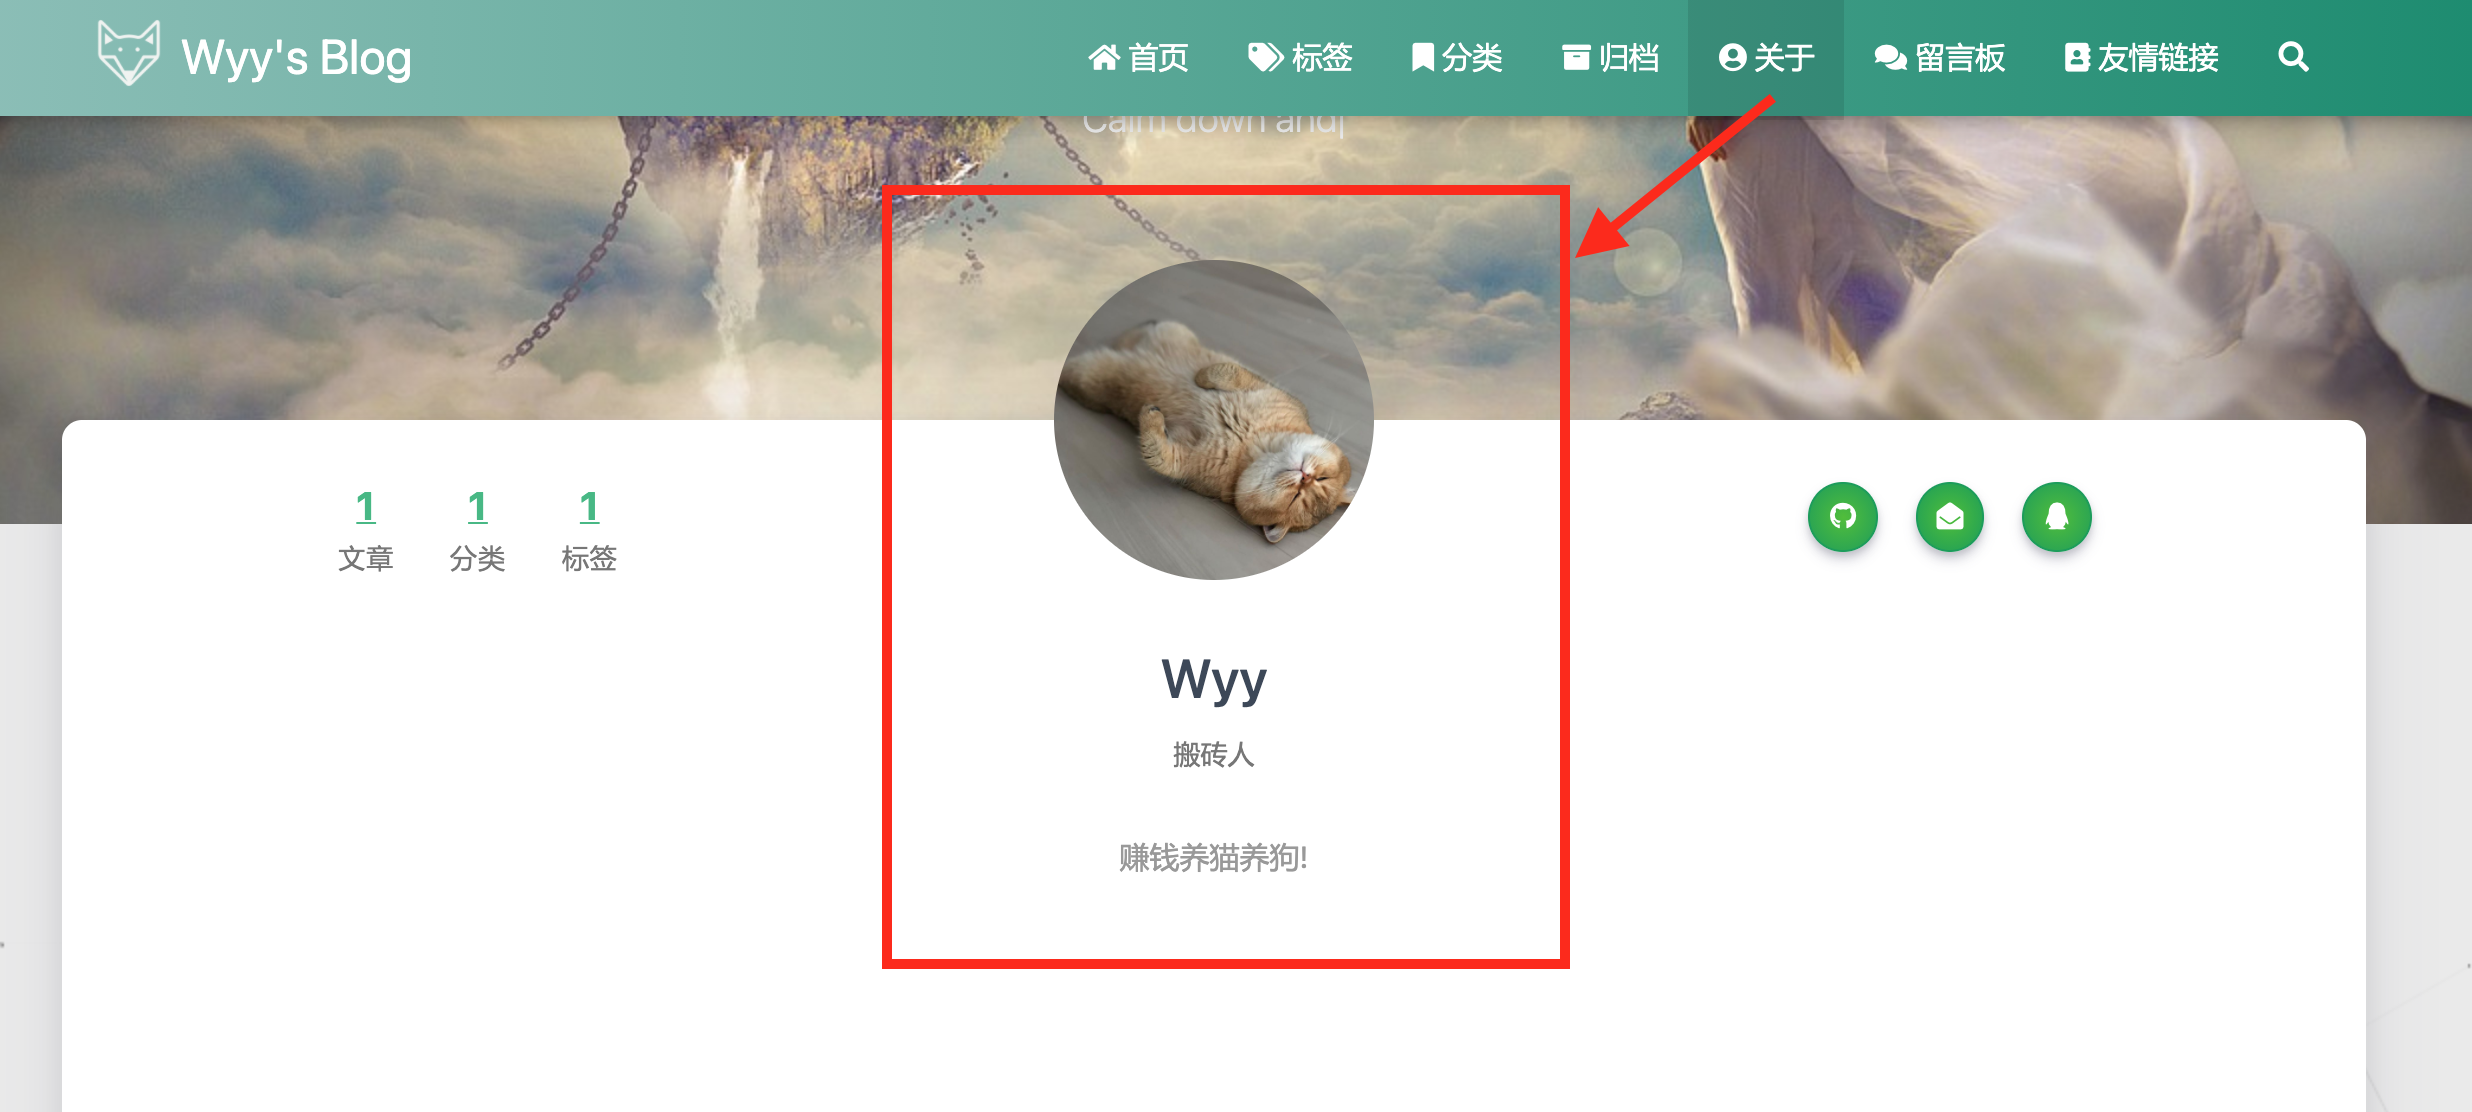This screenshot has width=2472, height=1112.
Task: Click the bookmark icon beside 分类
Action: pos(1422,58)
